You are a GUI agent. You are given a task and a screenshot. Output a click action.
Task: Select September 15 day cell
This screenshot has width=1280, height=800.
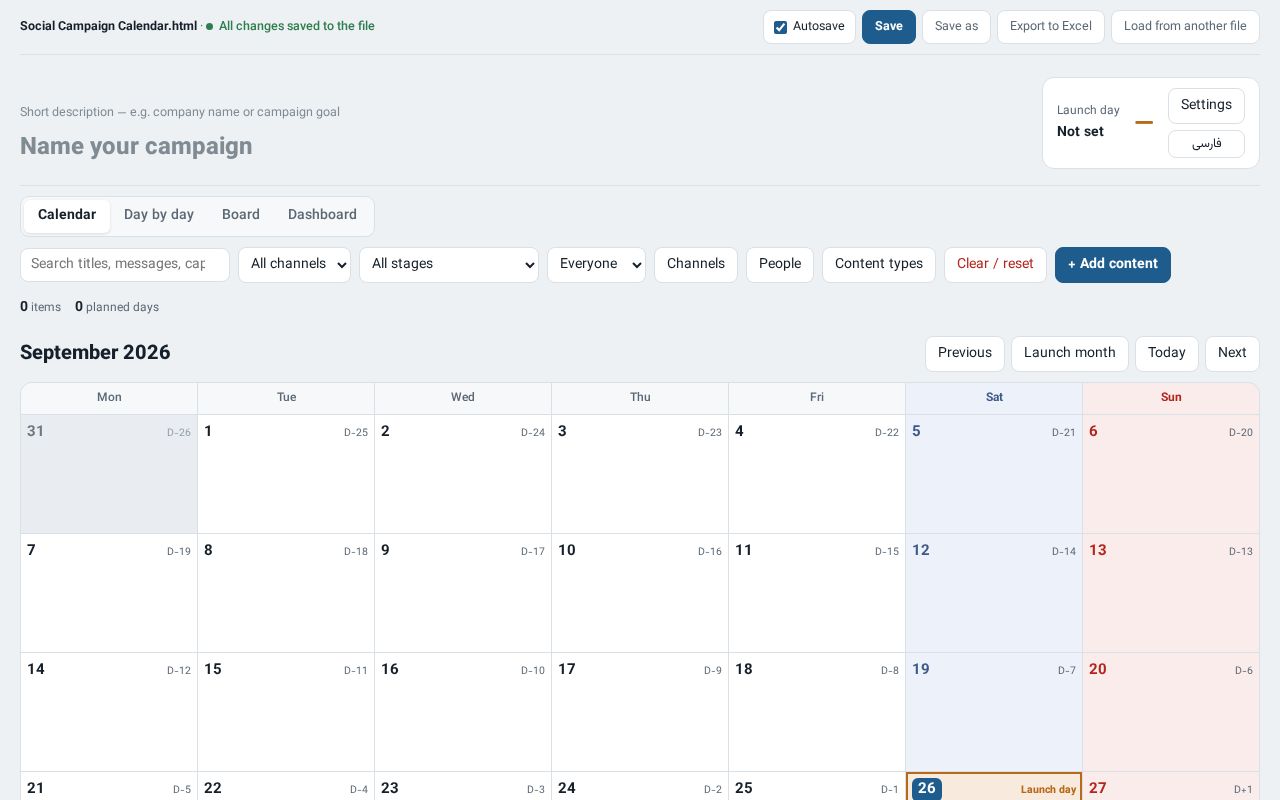click(x=286, y=712)
